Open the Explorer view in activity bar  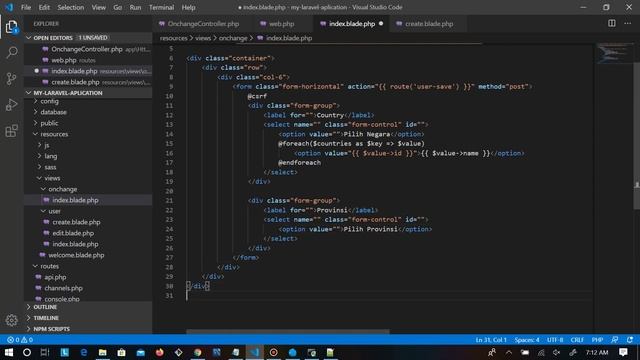[11, 27]
